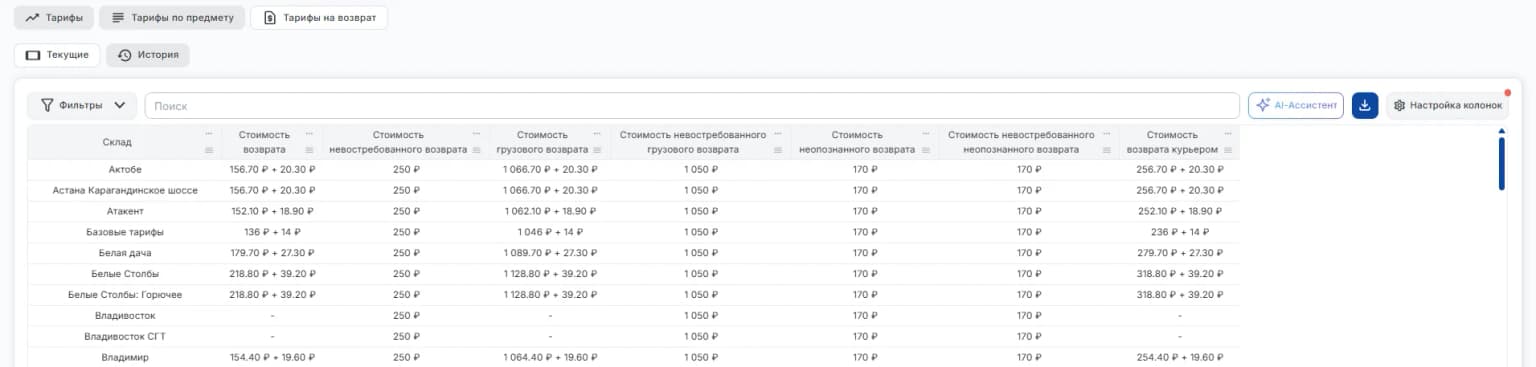Select the Белые Столбы warehouse cell
Image resolution: width=1536 pixels, height=367 pixels.
pyautogui.click(x=125, y=273)
